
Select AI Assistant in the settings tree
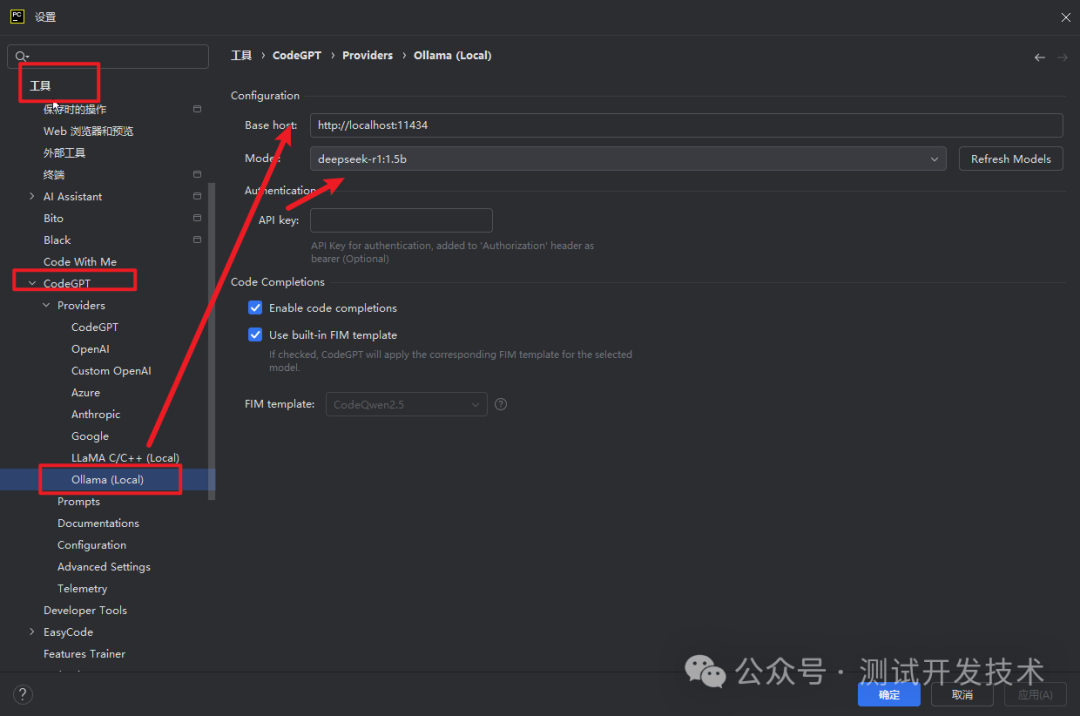coord(72,196)
